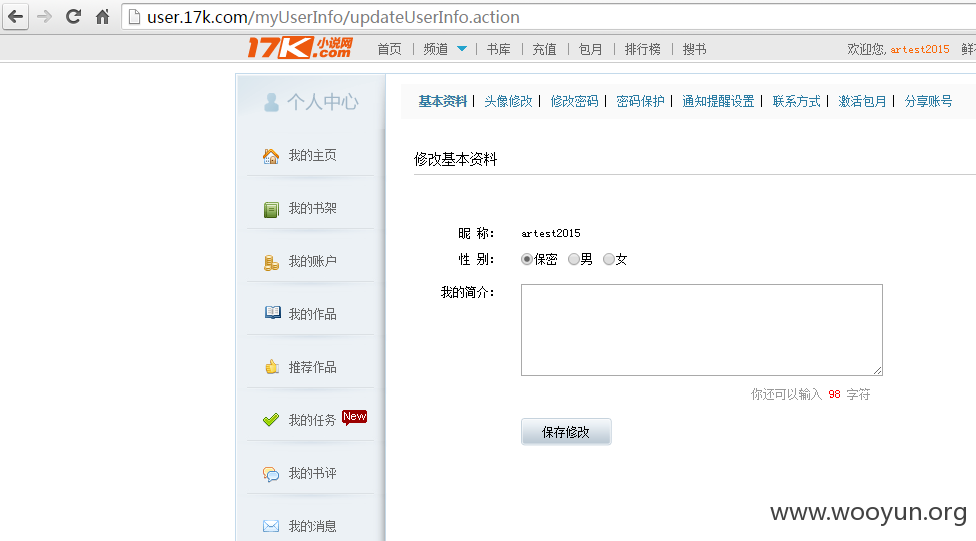Open 搜书 in top navigation
Viewport: 976px width, 541px height.
pyautogui.click(x=695, y=49)
